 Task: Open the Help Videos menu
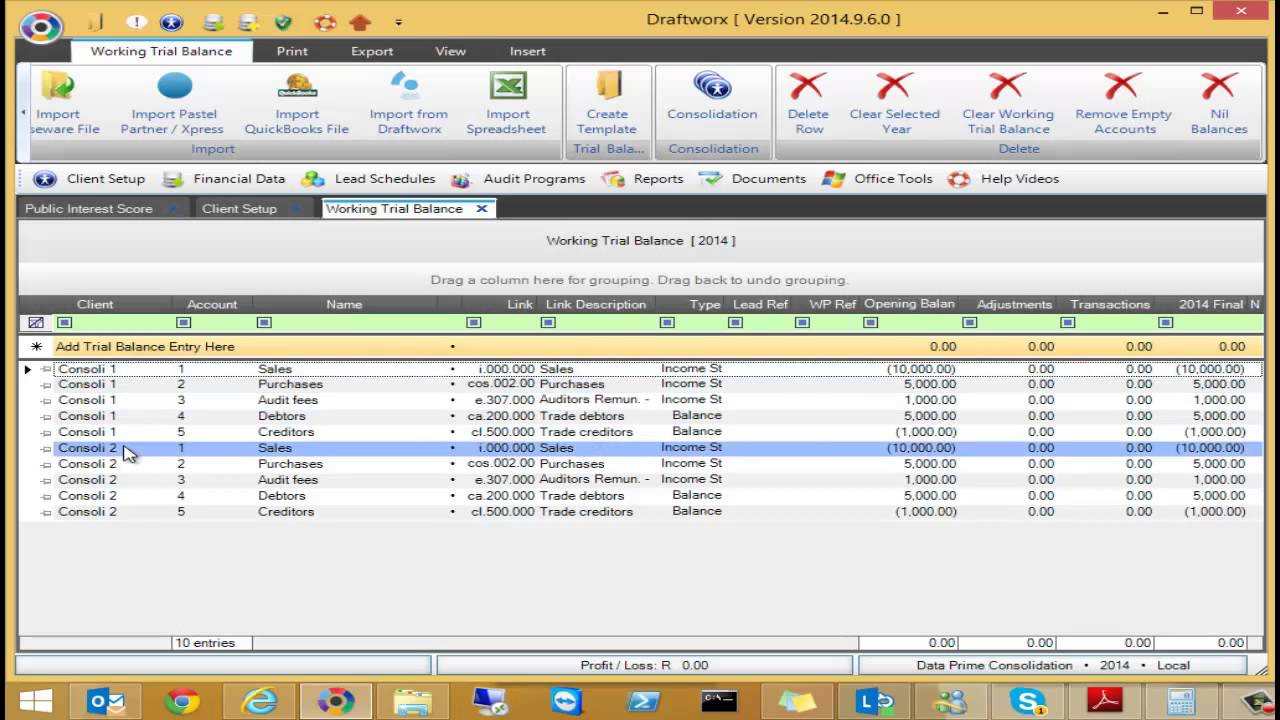click(x=1003, y=179)
